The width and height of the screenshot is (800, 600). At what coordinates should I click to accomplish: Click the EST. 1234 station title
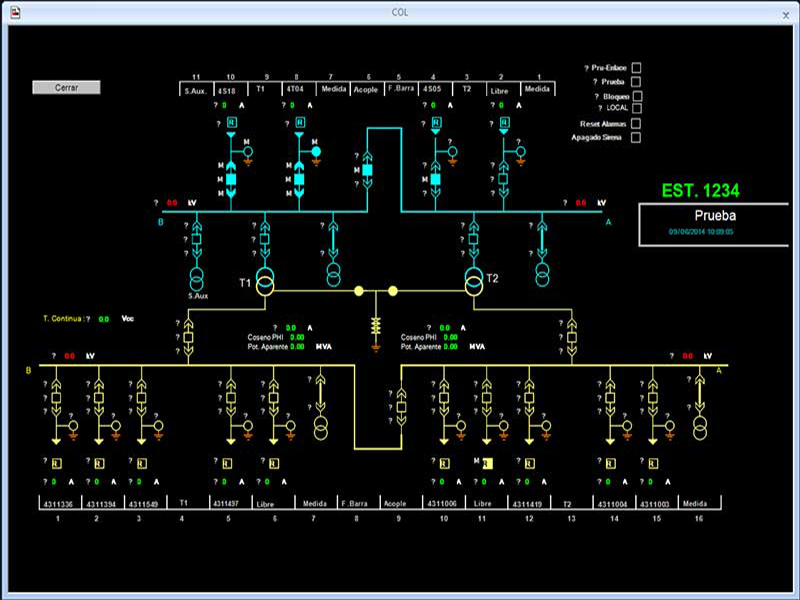(x=700, y=191)
